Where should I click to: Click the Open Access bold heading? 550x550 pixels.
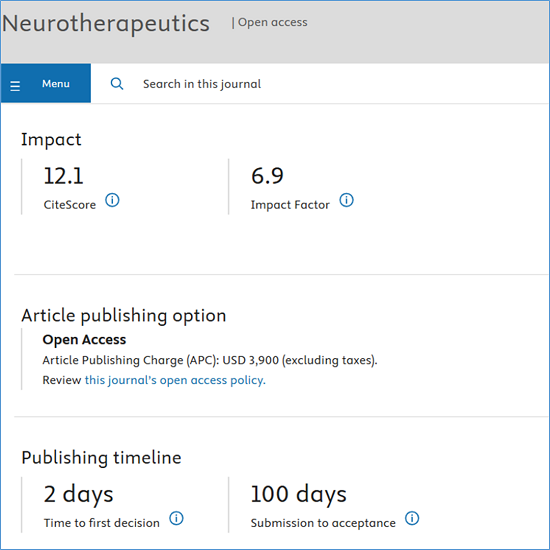pyautogui.click(x=84, y=340)
